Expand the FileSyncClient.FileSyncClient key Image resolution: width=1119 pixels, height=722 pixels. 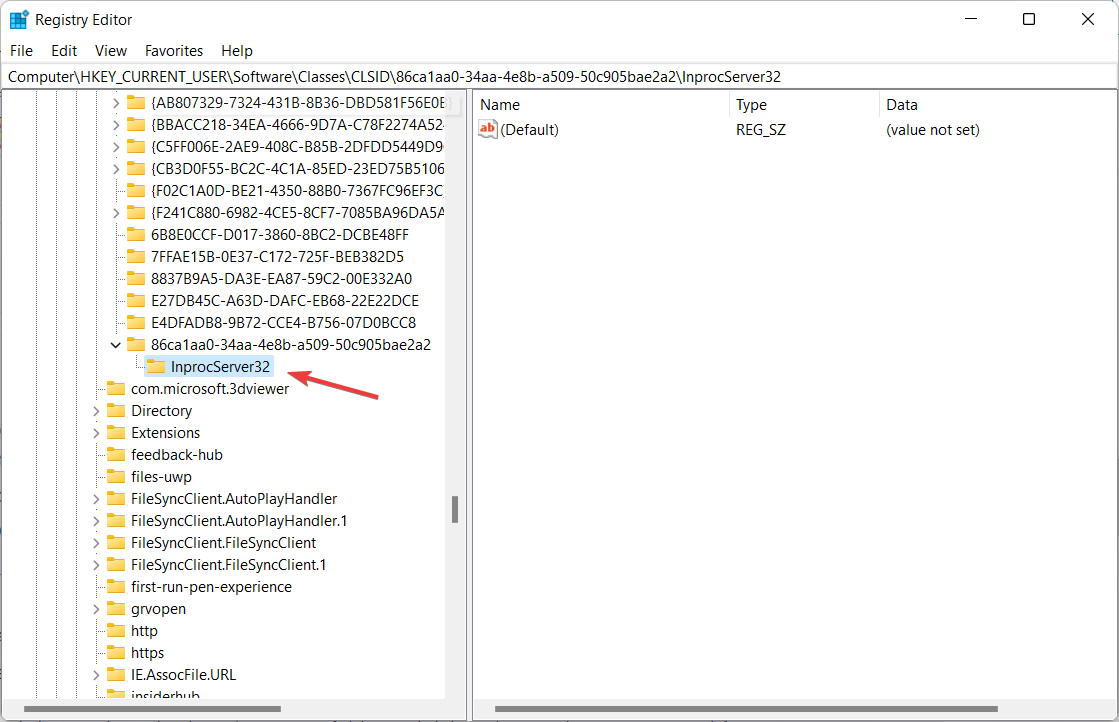click(x=96, y=544)
